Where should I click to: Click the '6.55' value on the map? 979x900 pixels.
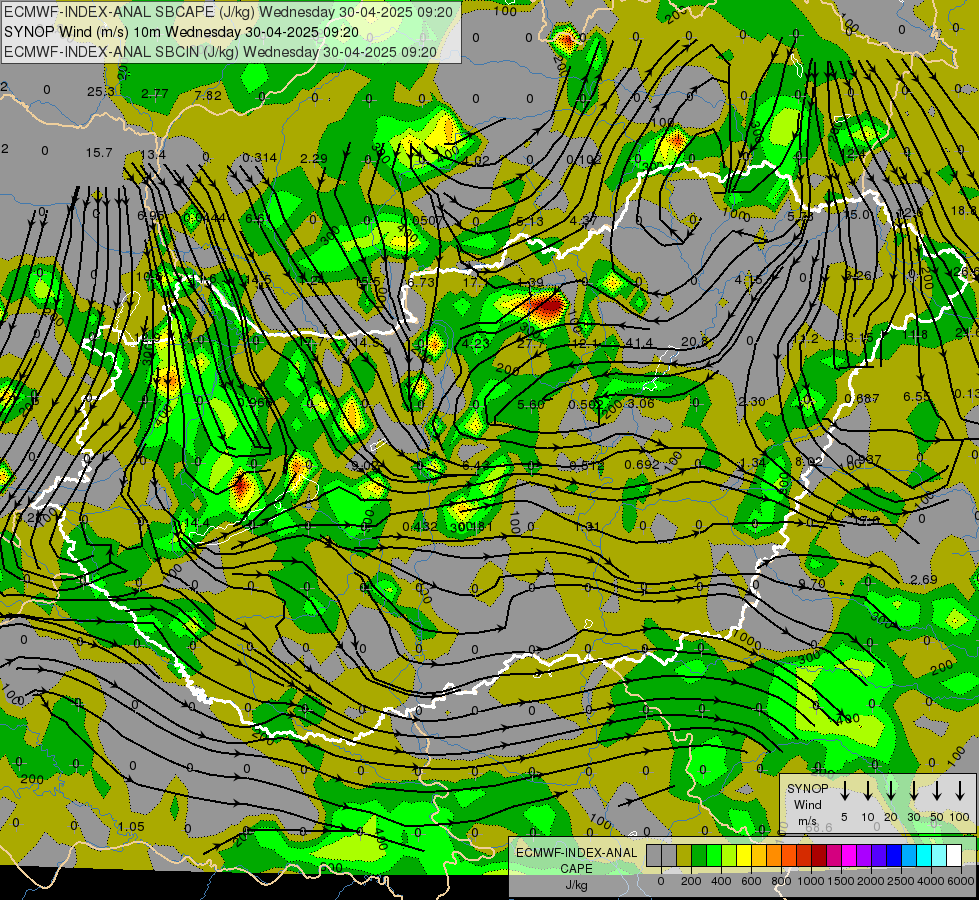tap(917, 396)
